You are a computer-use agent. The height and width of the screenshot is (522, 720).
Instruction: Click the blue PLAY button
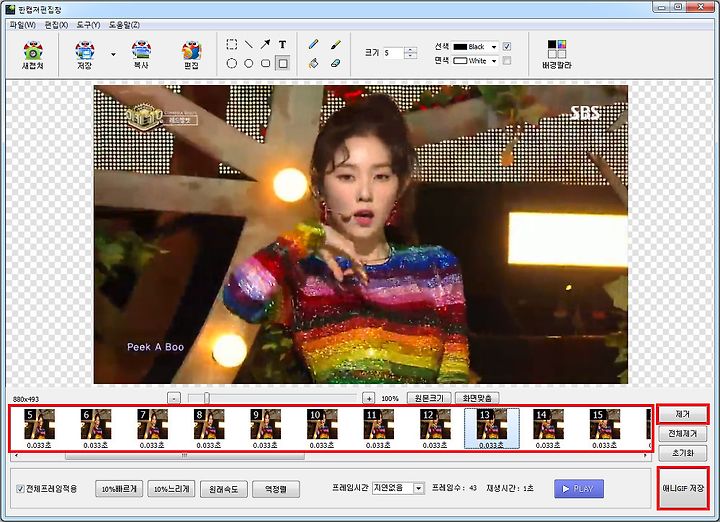click(579, 489)
